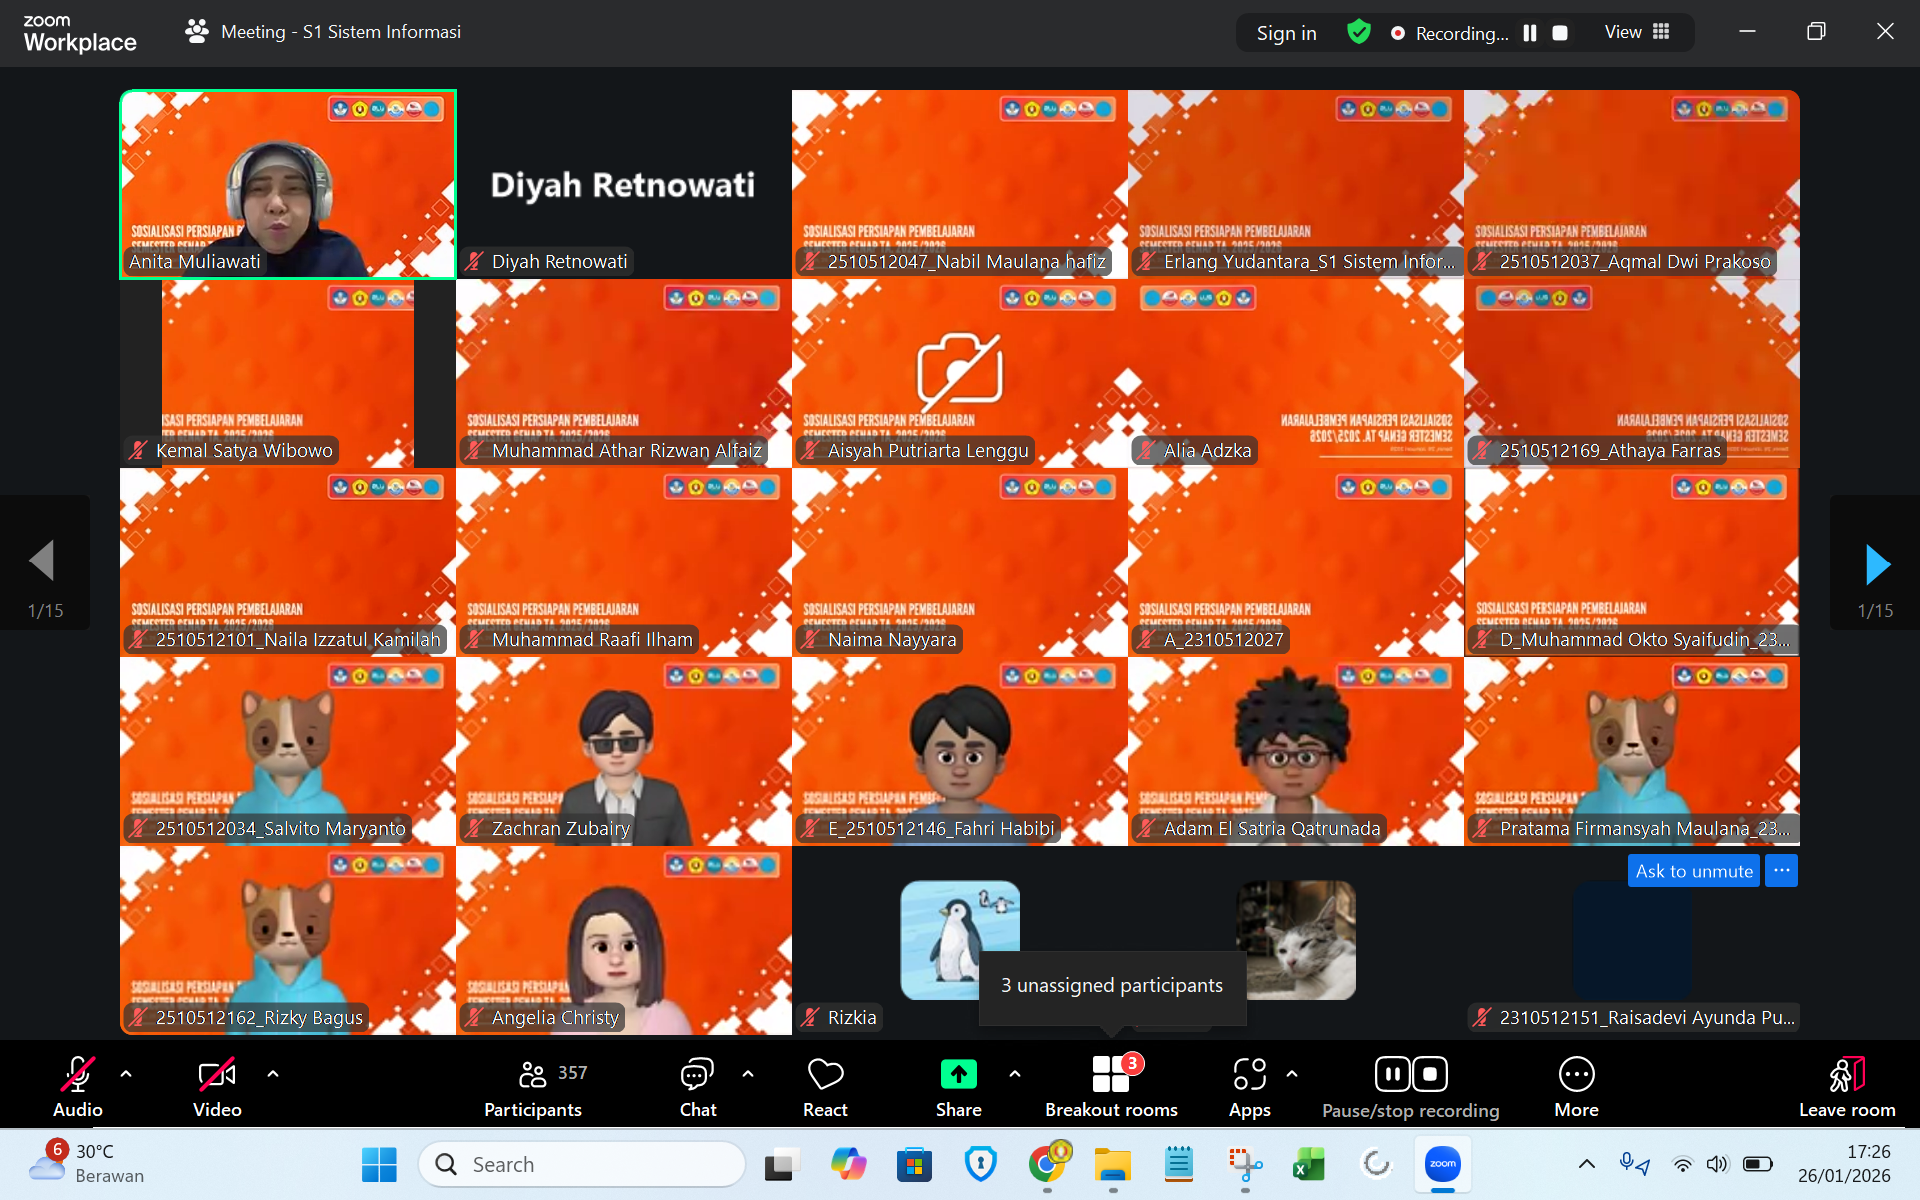The image size is (1920, 1200).
Task: Click Sign in at top bar
Action: (x=1286, y=33)
